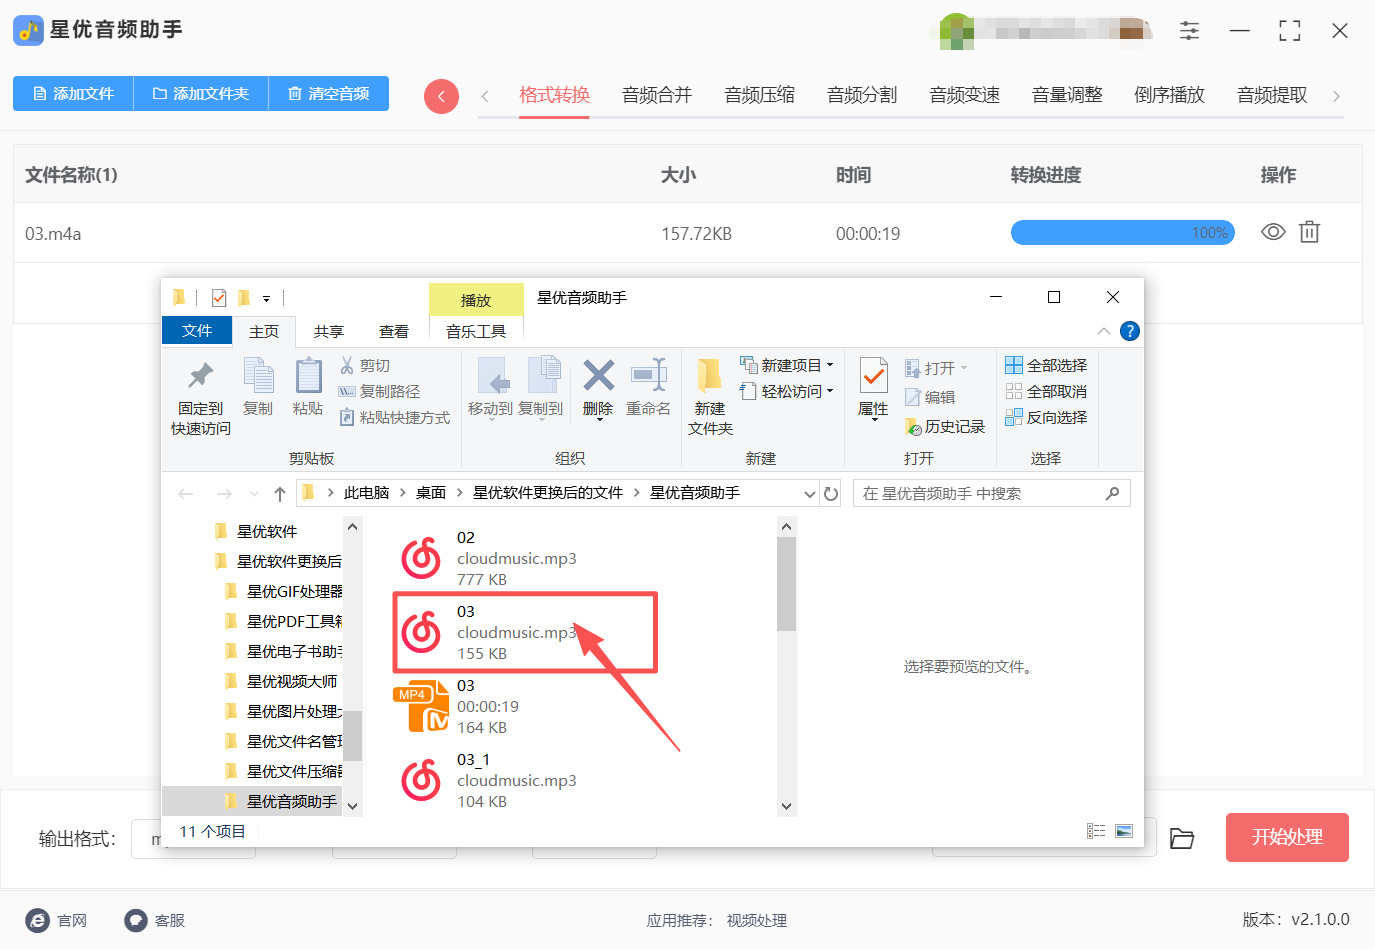Click the 视频处理 recommended app link
Image resolution: width=1375 pixels, height=950 pixels.
pyautogui.click(x=757, y=921)
